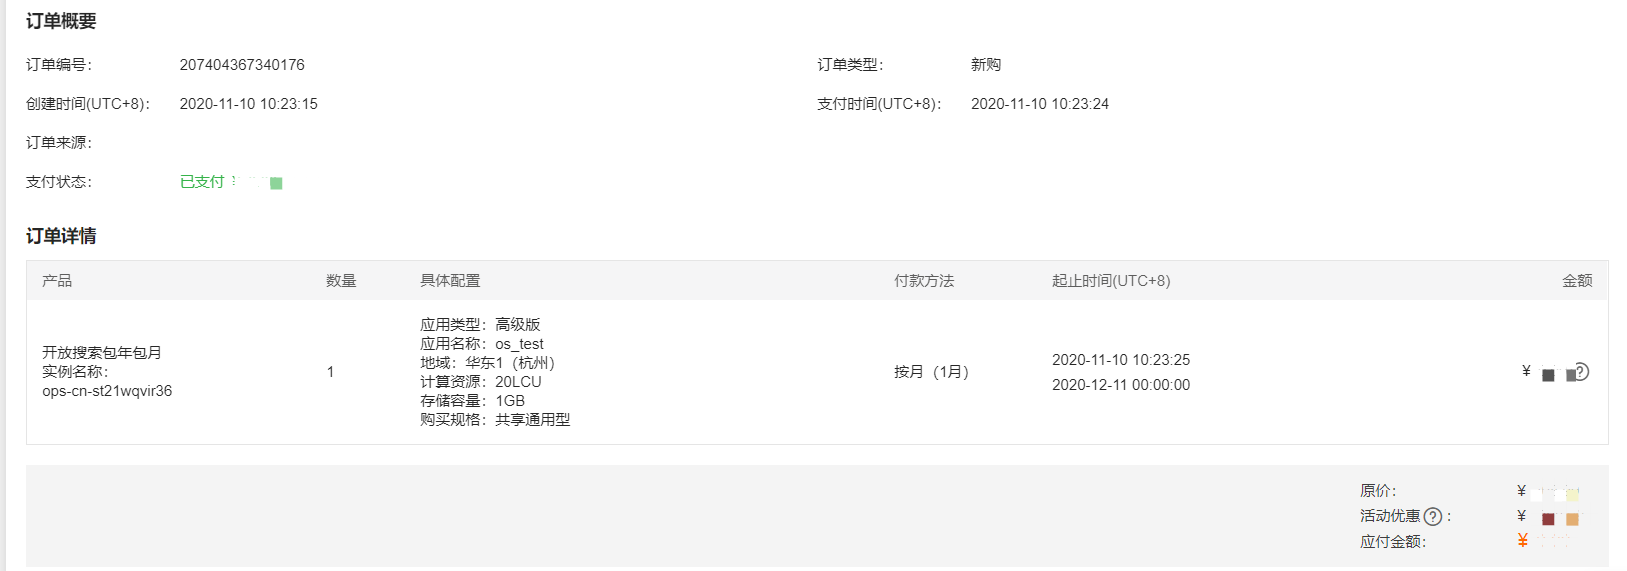Screen dimensions: 1627x571
Task: Click the 数量 column header
Action: click(341, 281)
